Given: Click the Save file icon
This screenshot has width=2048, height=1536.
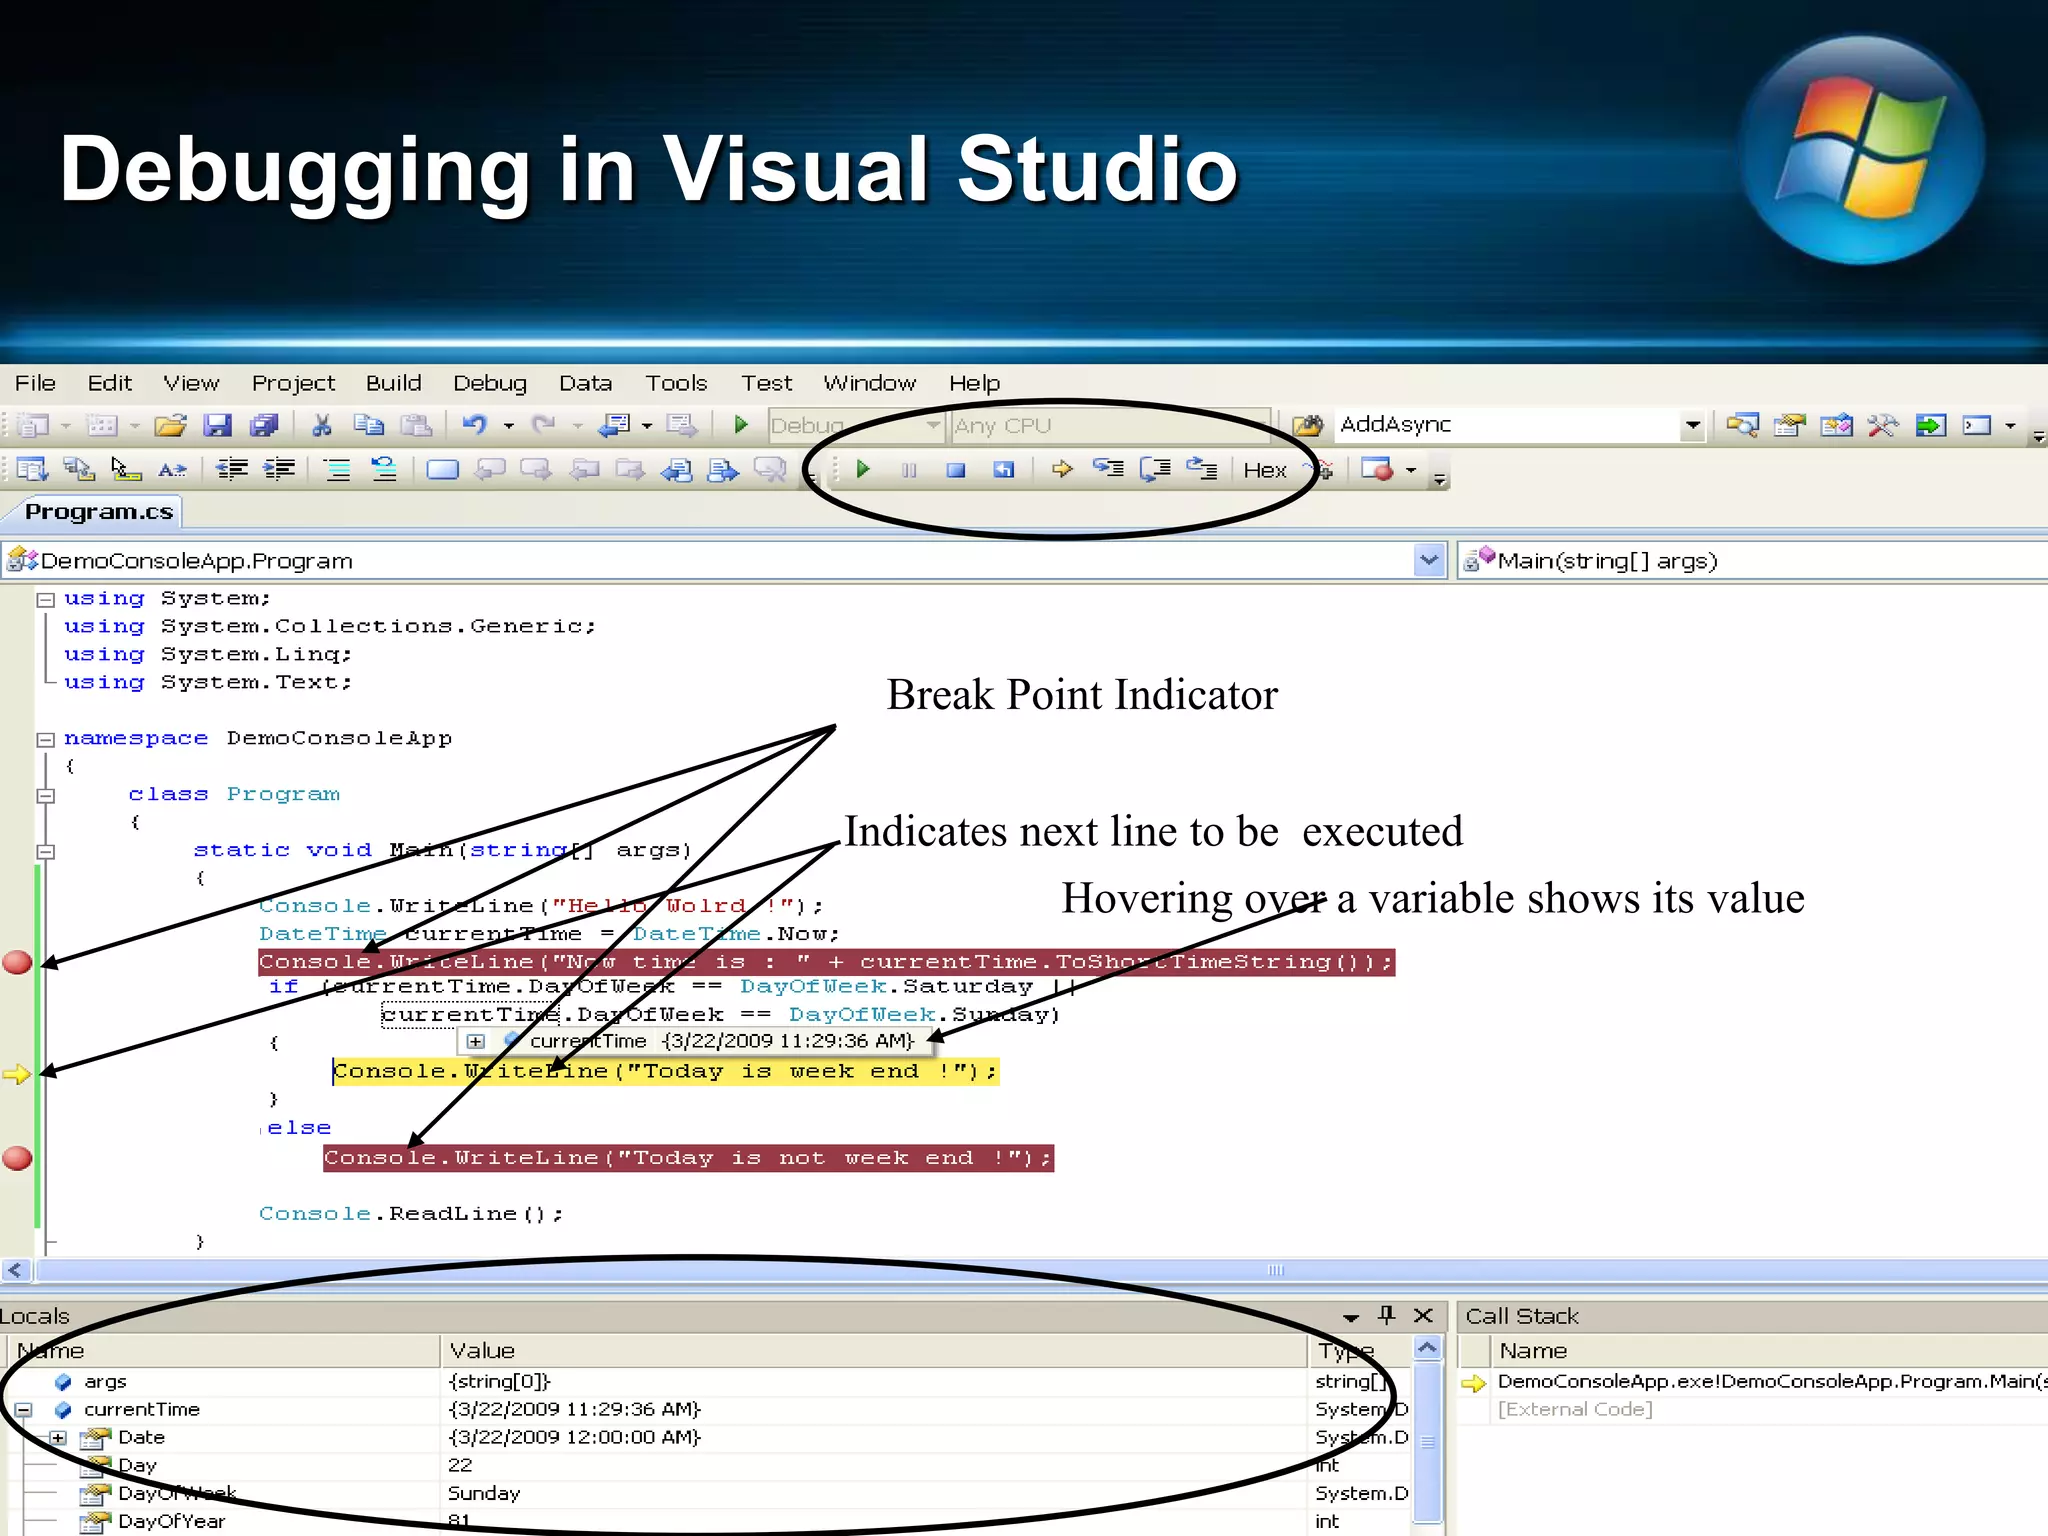Looking at the screenshot, I should [217, 426].
